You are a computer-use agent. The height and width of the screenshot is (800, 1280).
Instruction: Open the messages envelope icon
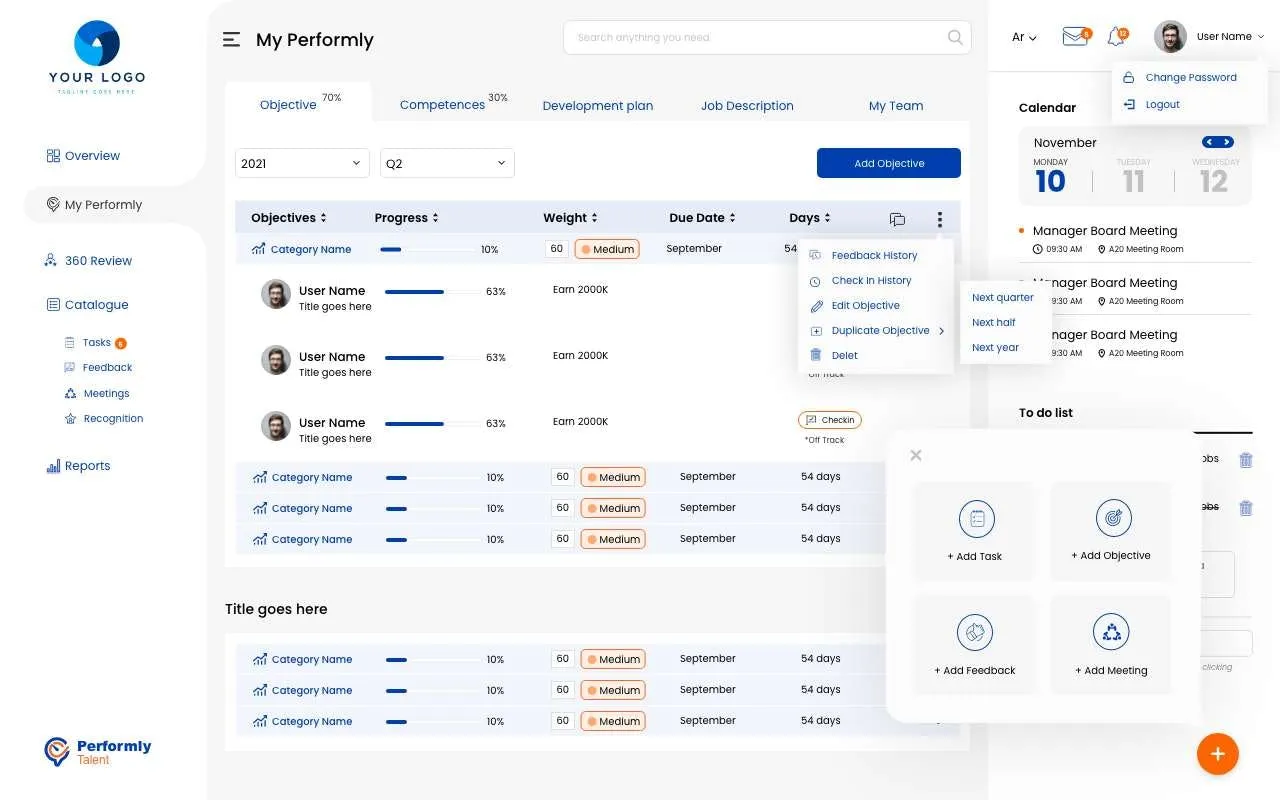[1074, 36]
